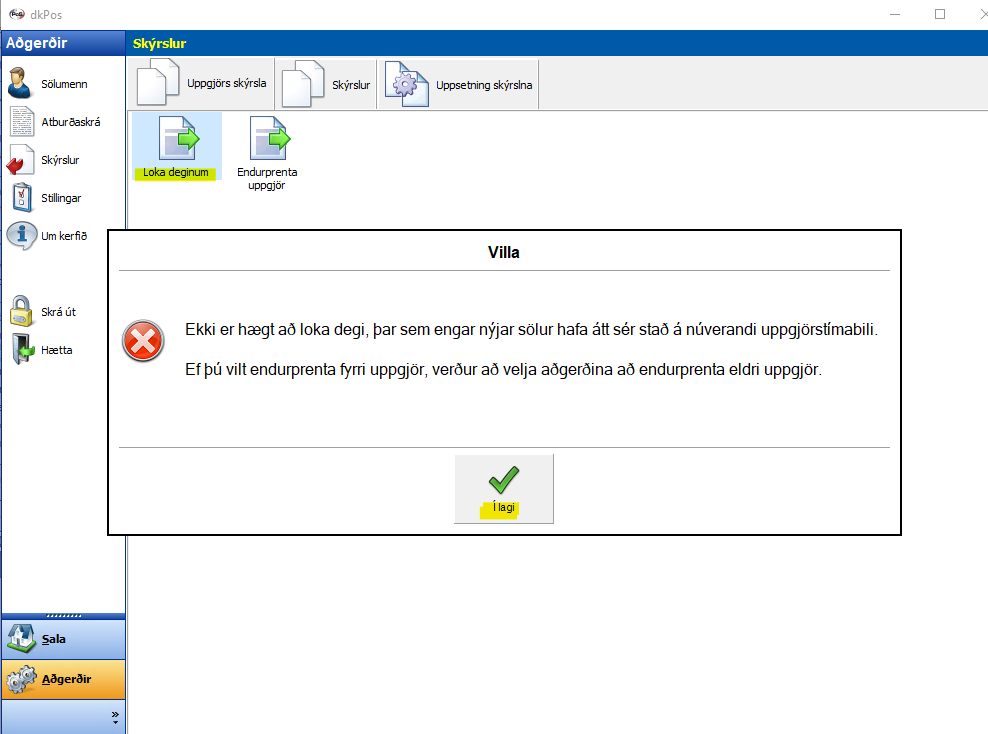Maximize the dkPos window
The image size is (988, 734).
point(939,14)
